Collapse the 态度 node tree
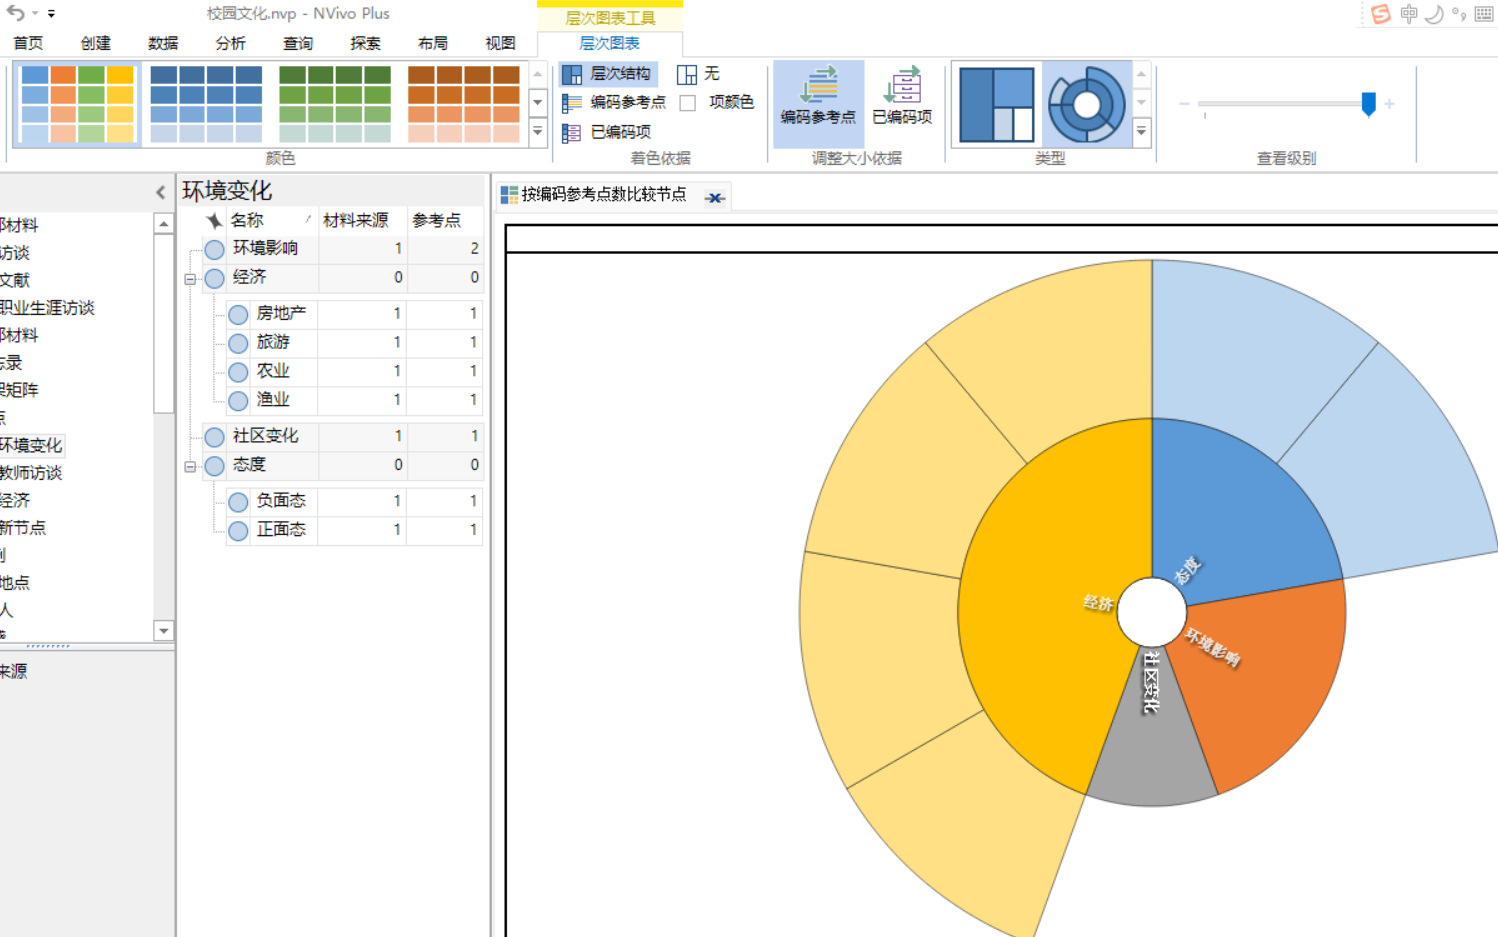This screenshot has height=937, width=1498. (190, 466)
